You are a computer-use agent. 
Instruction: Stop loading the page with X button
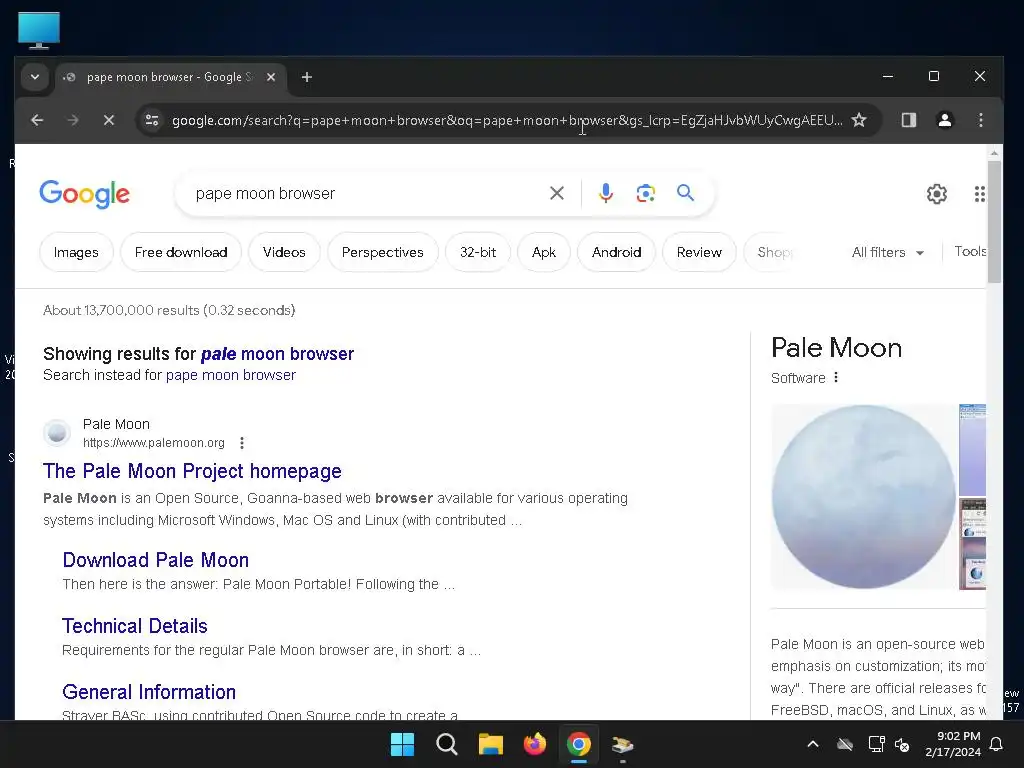point(108,120)
